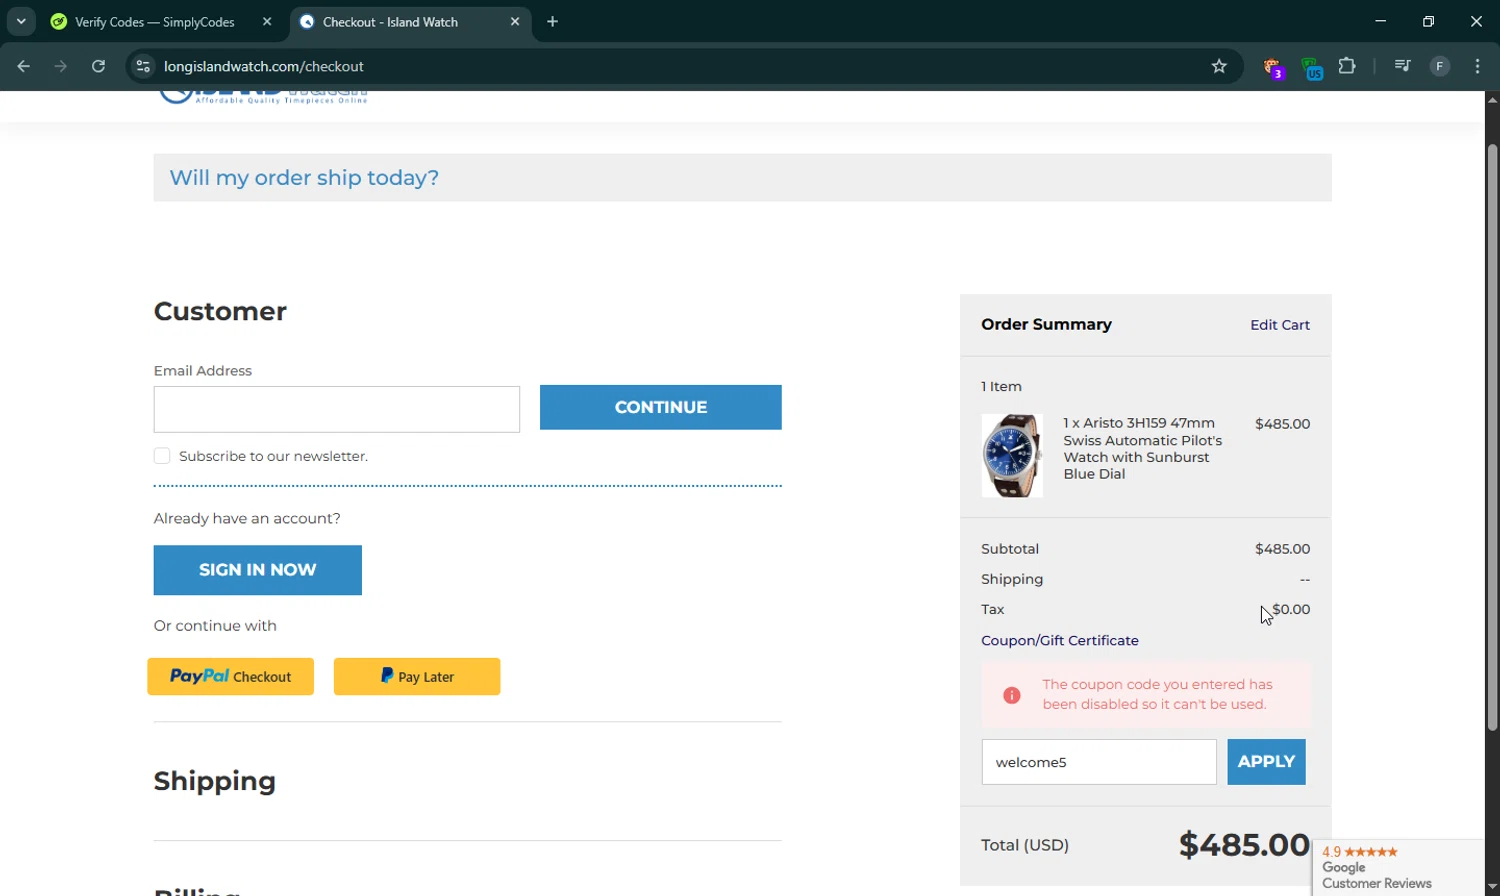Click the Shipping section heading

215,781
